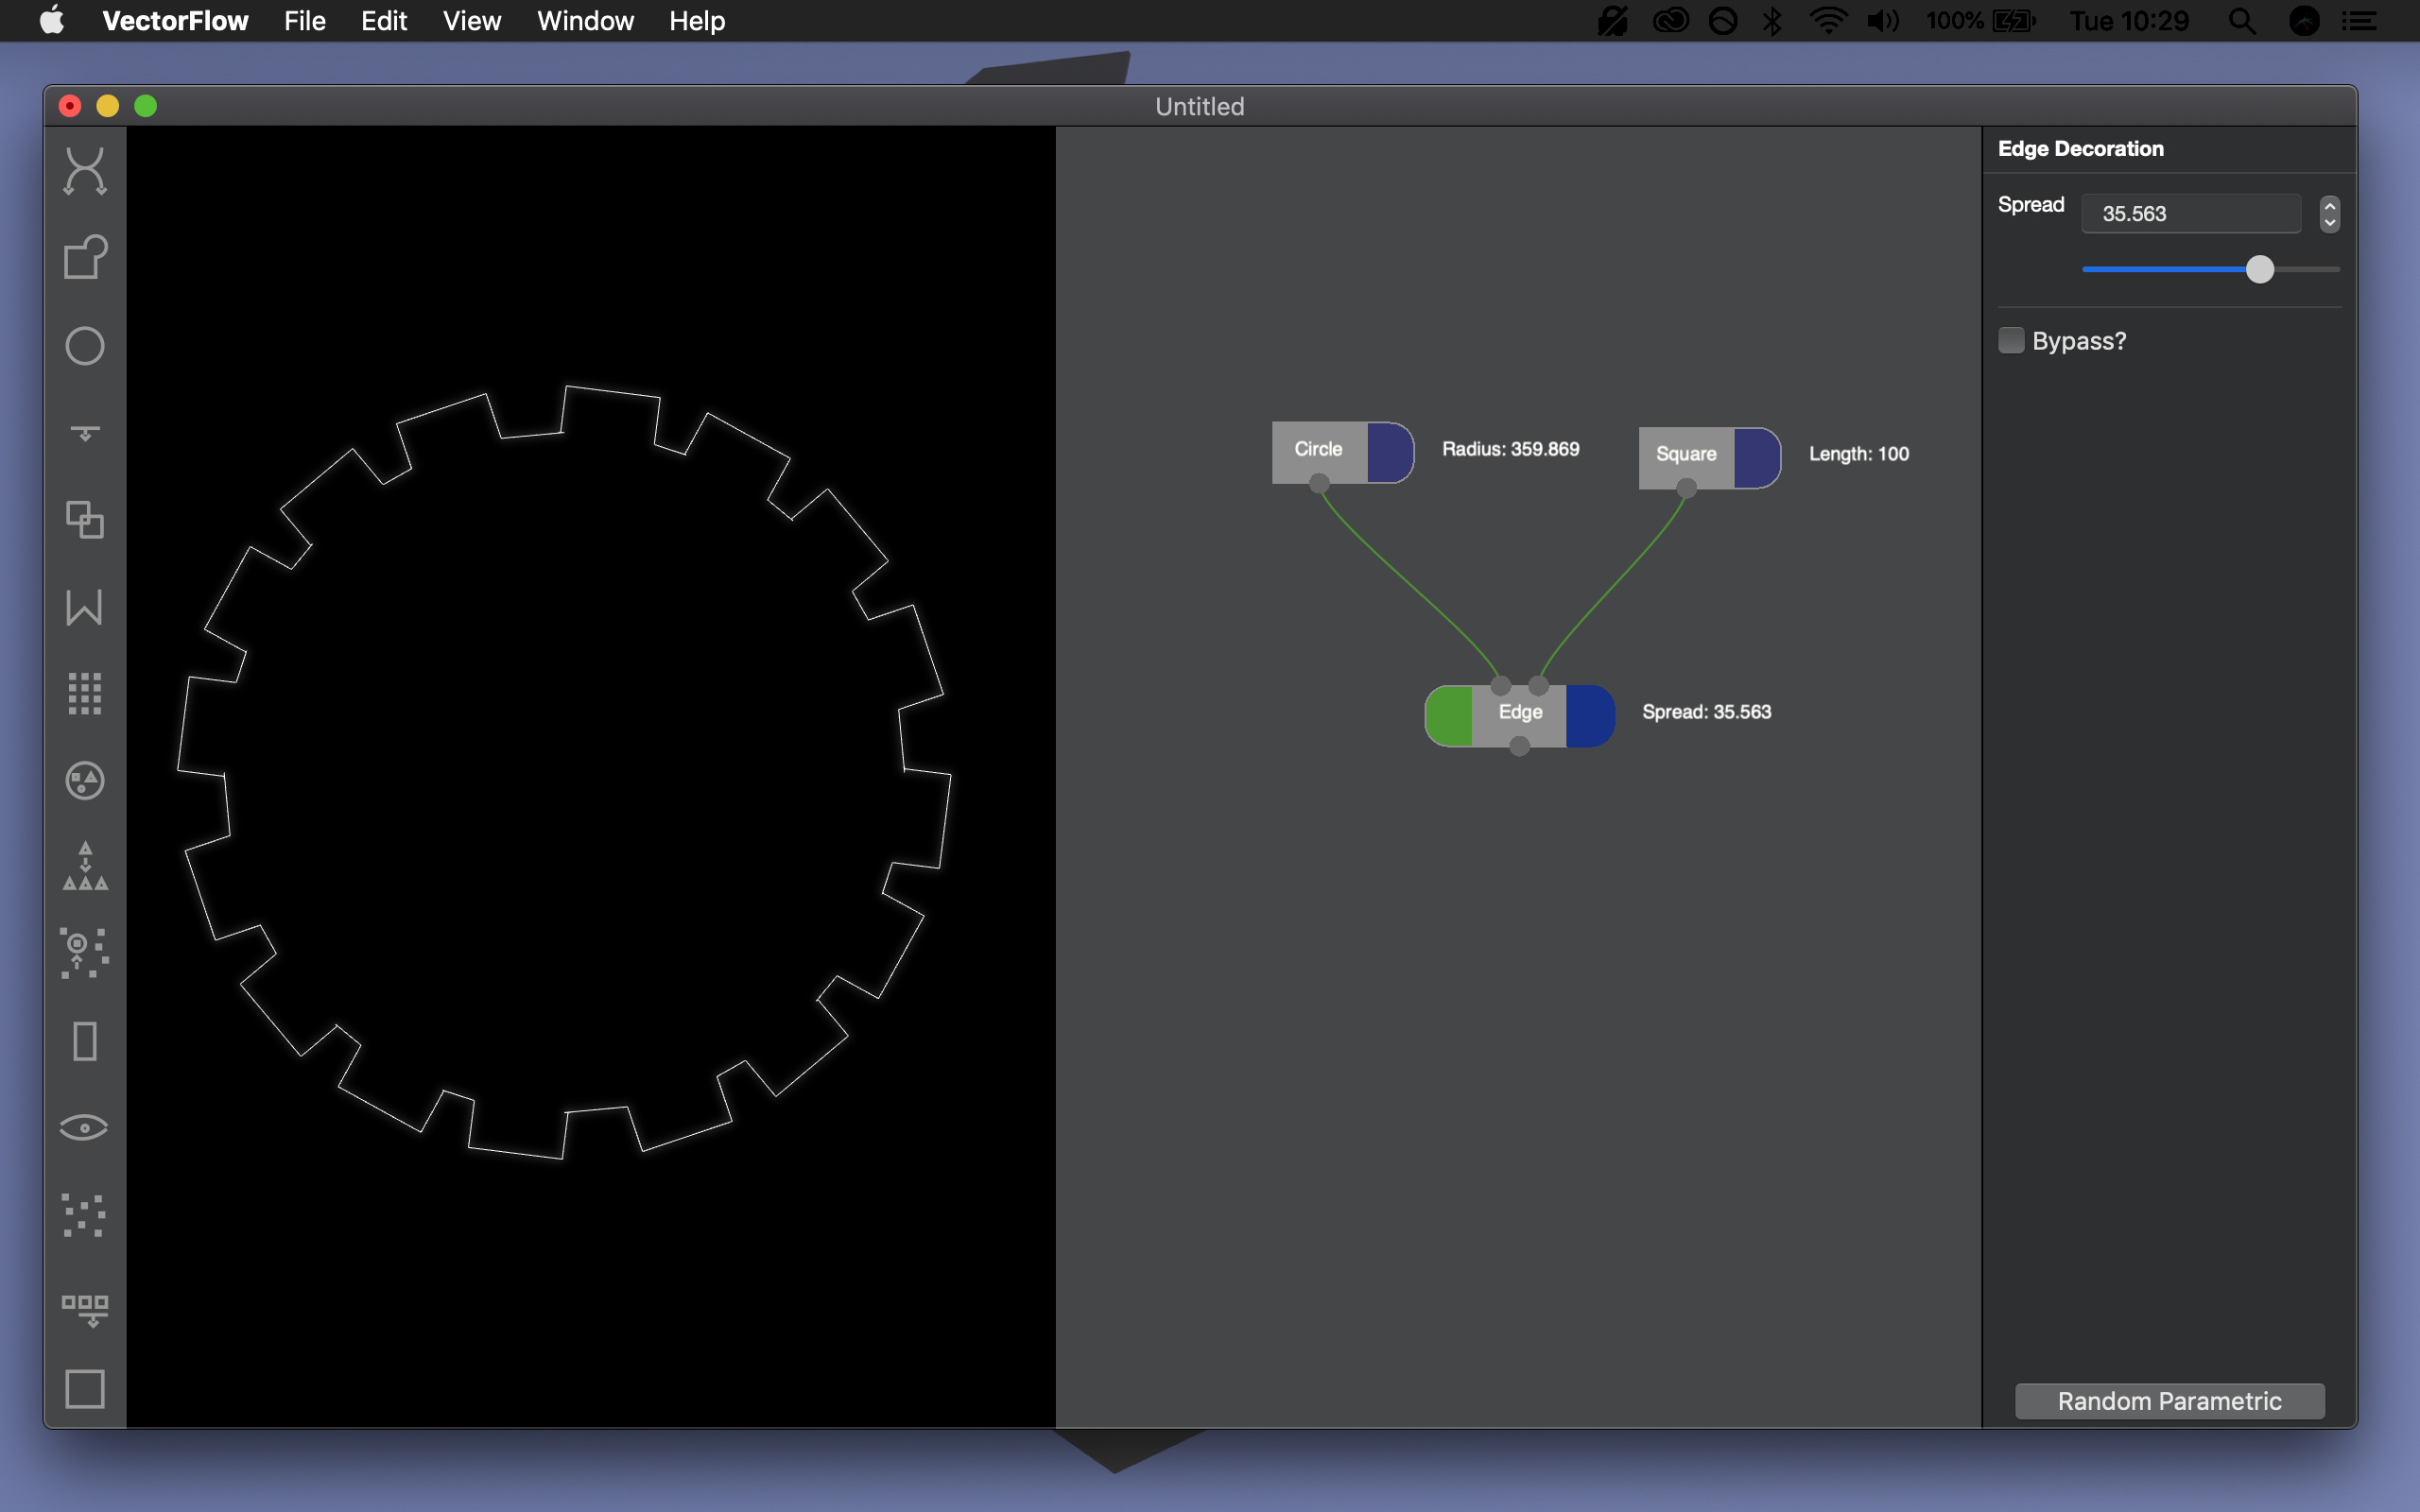Select the circle shape tool
Image resolution: width=2420 pixels, height=1512 pixels.
tap(84, 346)
